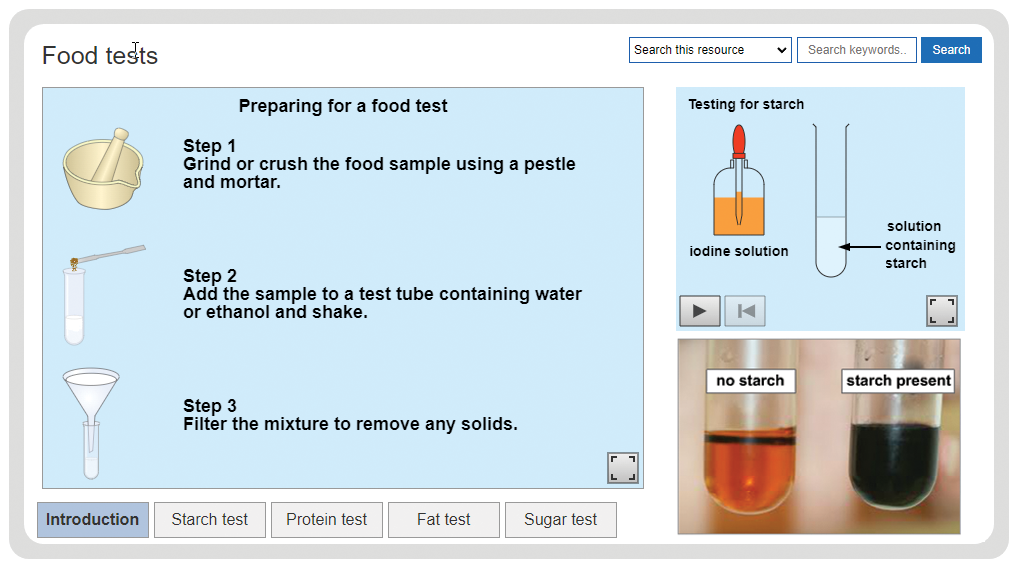The height and width of the screenshot is (566, 1018).
Task: Go to the Fat test tab
Action: point(443,520)
